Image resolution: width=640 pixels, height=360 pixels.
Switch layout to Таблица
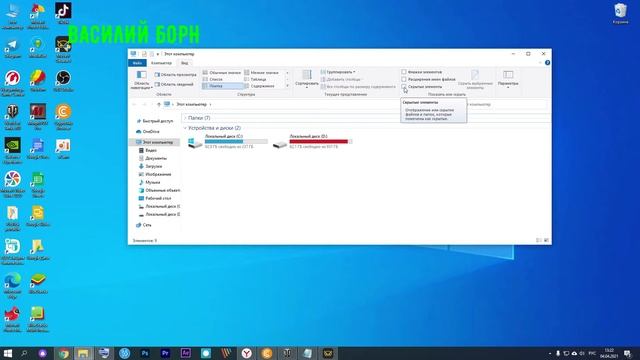click(x=256, y=79)
